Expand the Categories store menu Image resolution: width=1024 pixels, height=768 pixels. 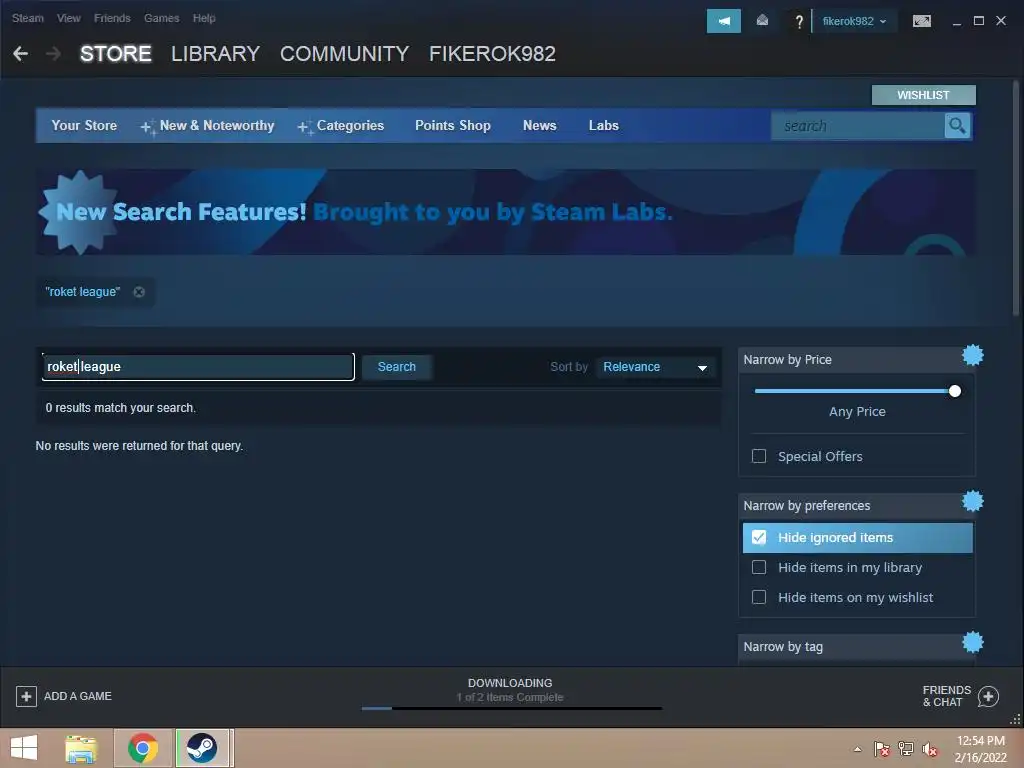click(x=341, y=125)
